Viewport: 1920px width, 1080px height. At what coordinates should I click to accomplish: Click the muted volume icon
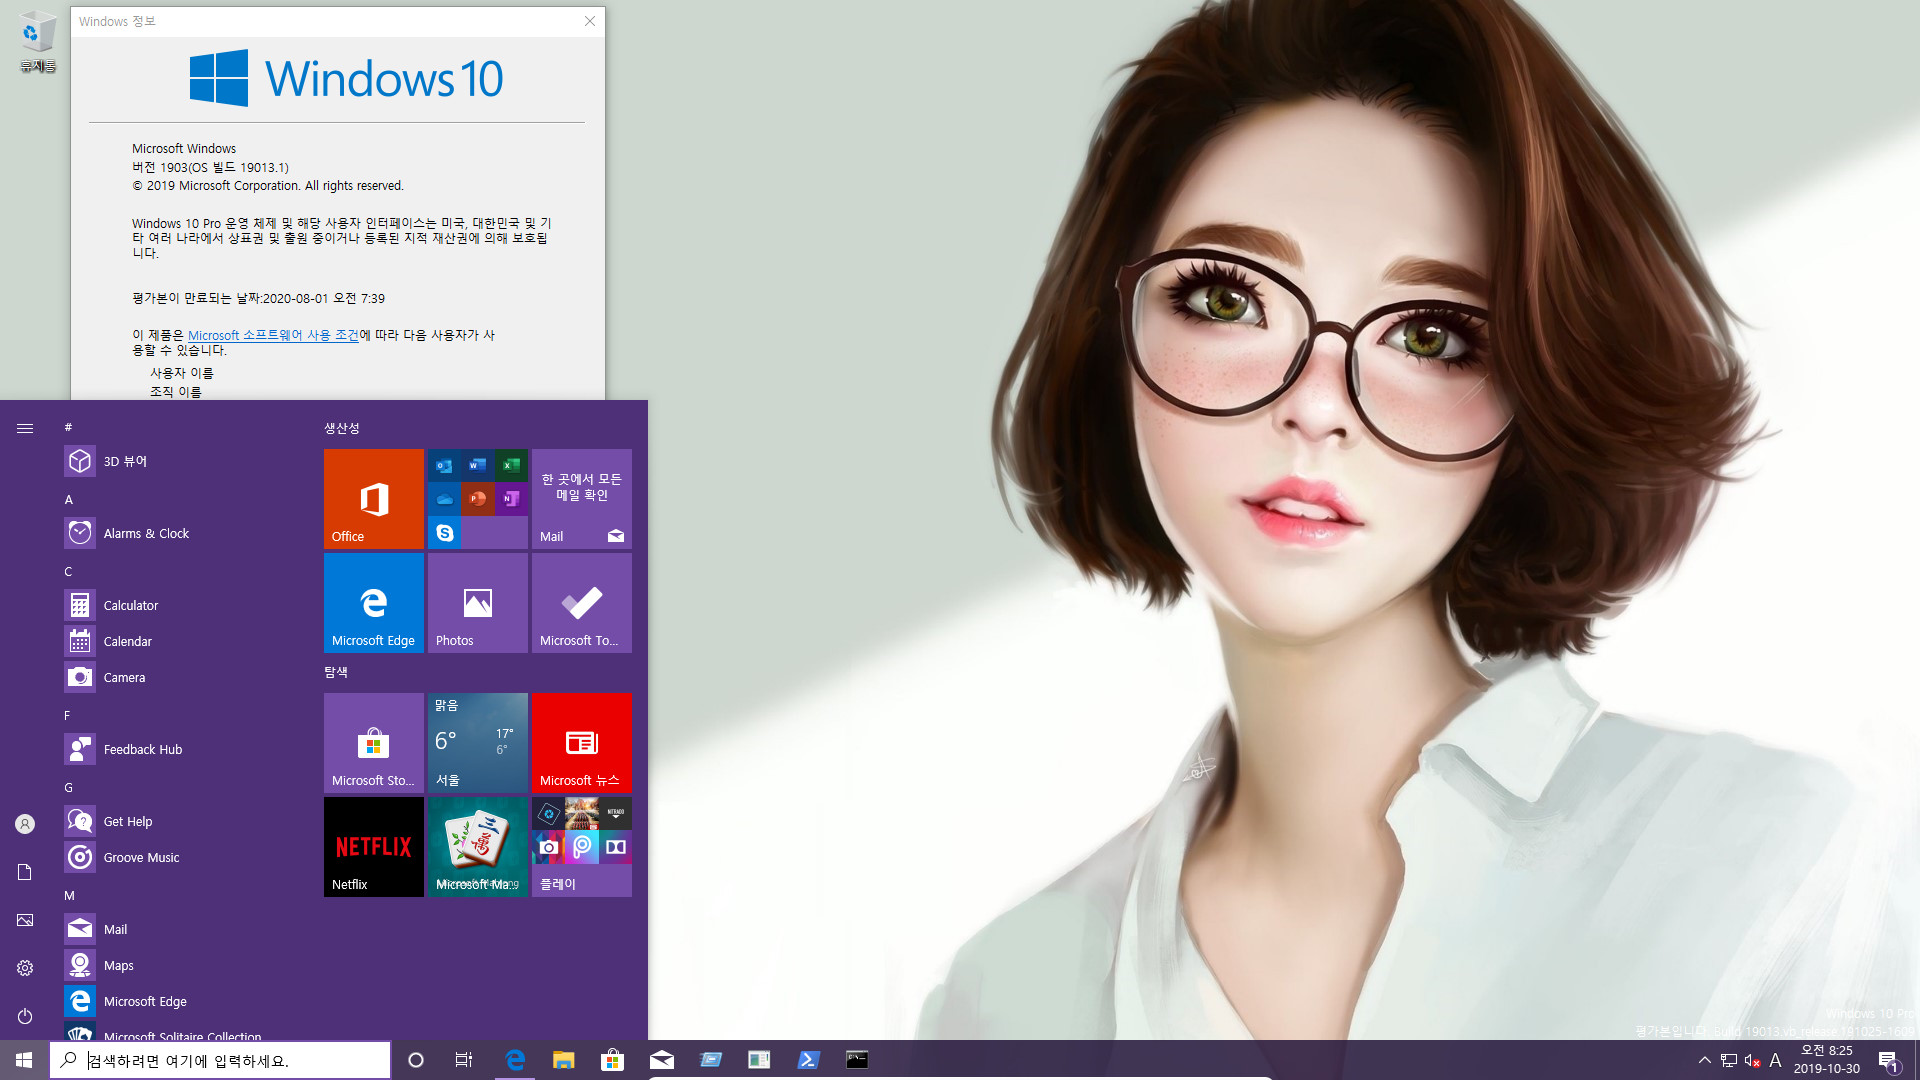[x=1752, y=1060]
